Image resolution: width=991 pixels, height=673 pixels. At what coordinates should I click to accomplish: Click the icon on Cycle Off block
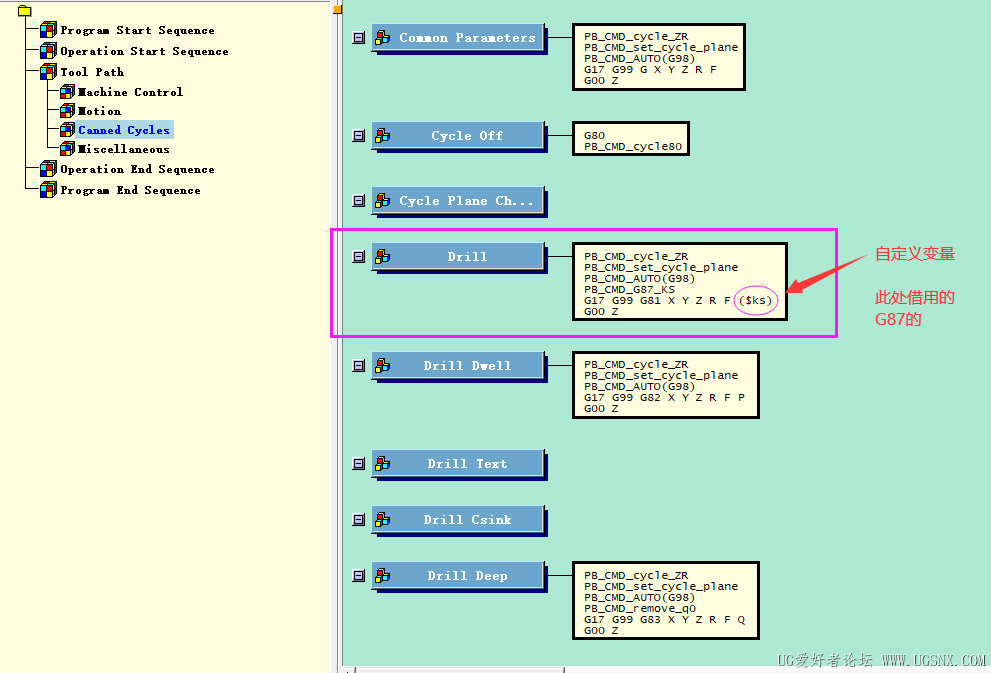click(x=382, y=136)
